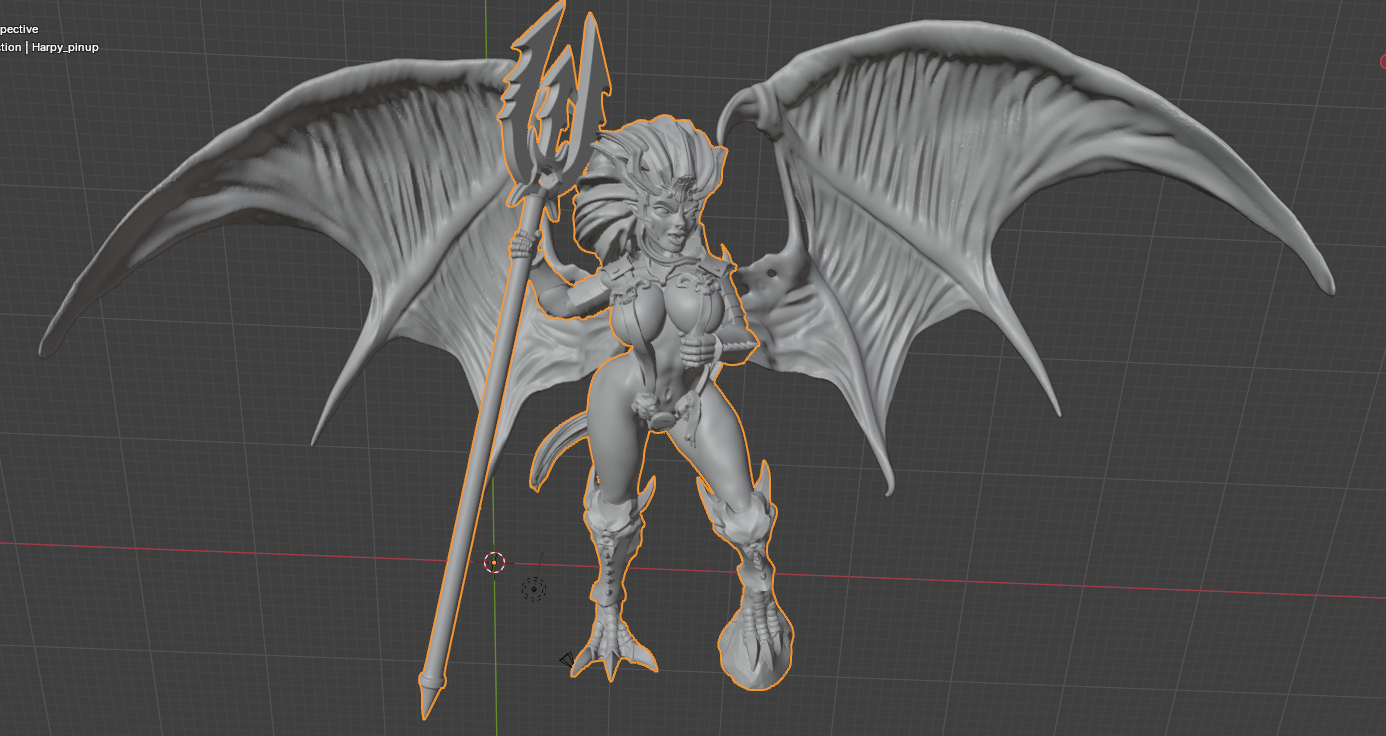The width and height of the screenshot is (1386, 736).
Task: Click the perspective view label text
Action: tap(20, 29)
